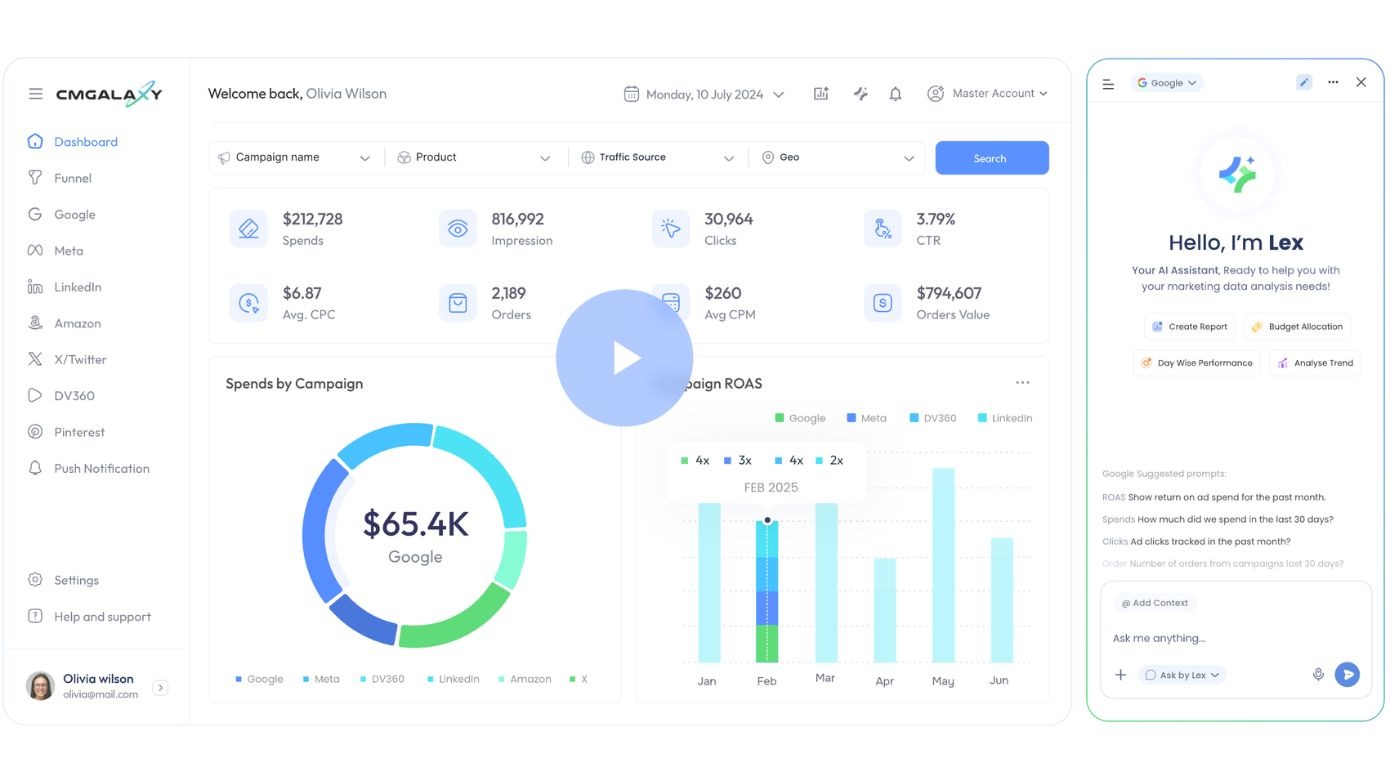This screenshot has width=1390, height=782.
Task: Click the DV360 legend in ROAS chart
Action: [932, 418]
